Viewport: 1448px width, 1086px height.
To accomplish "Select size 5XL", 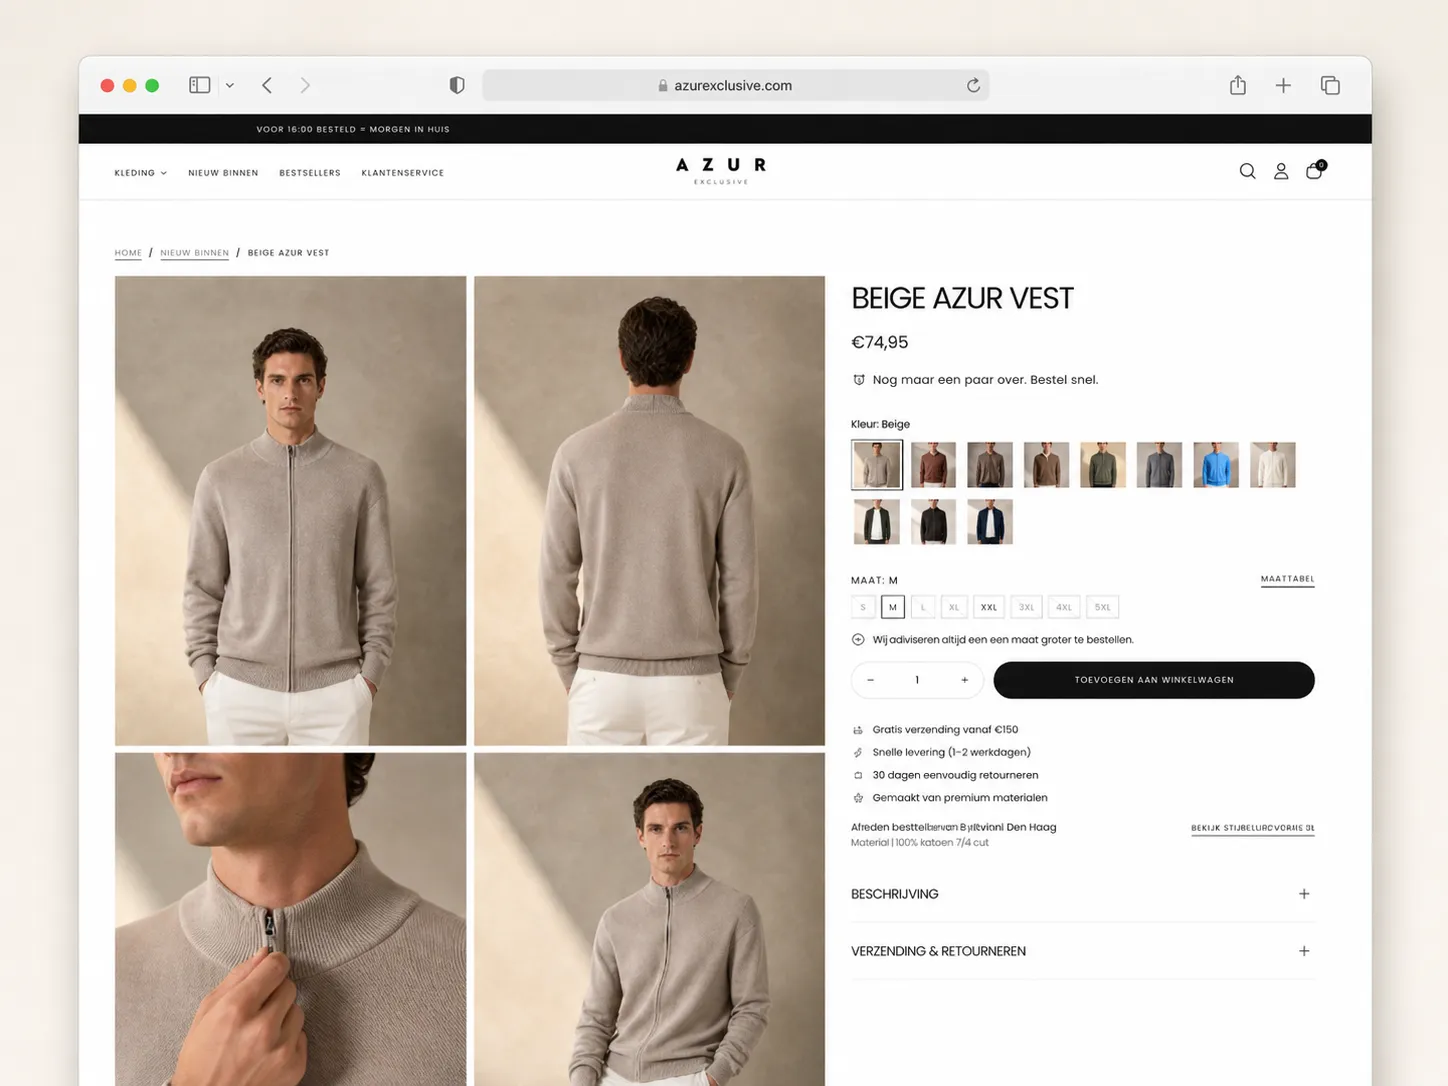I will click(x=1102, y=607).
